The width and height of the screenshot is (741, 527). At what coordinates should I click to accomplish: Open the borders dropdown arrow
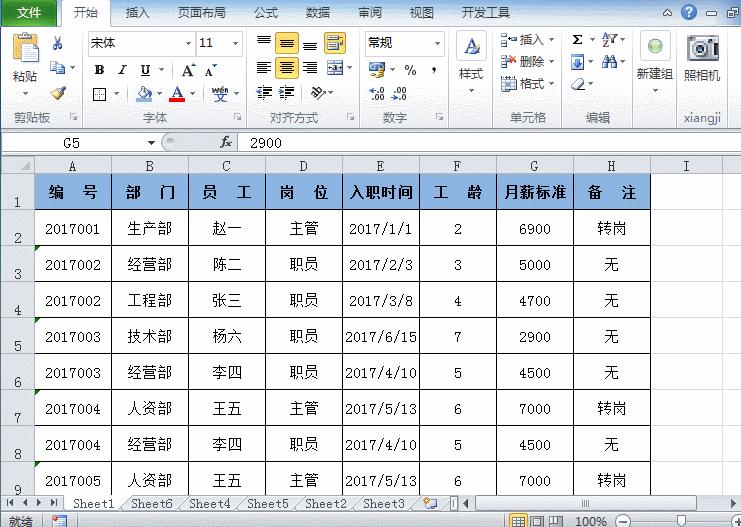tap(116, 94)
